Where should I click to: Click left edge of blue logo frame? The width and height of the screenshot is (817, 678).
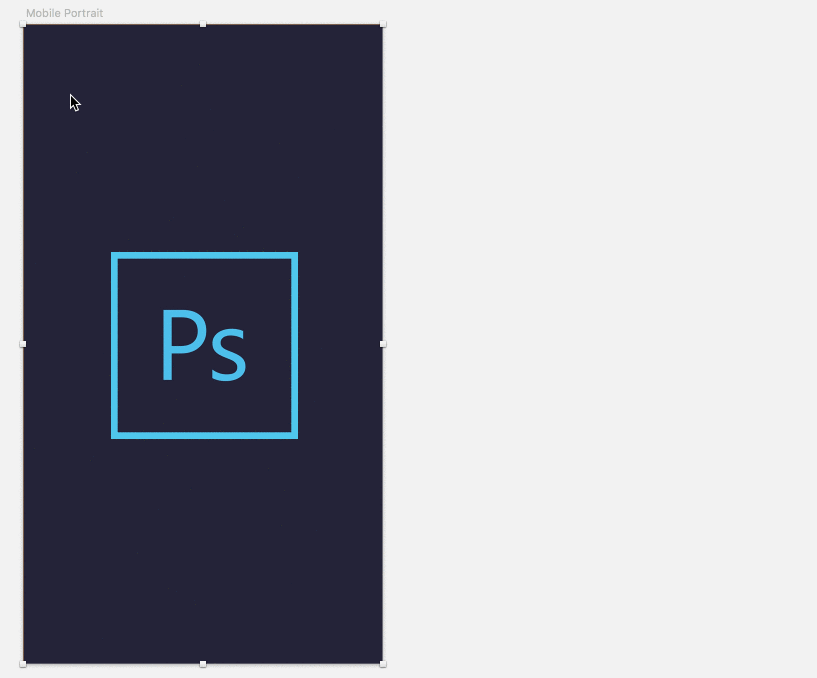115,346
